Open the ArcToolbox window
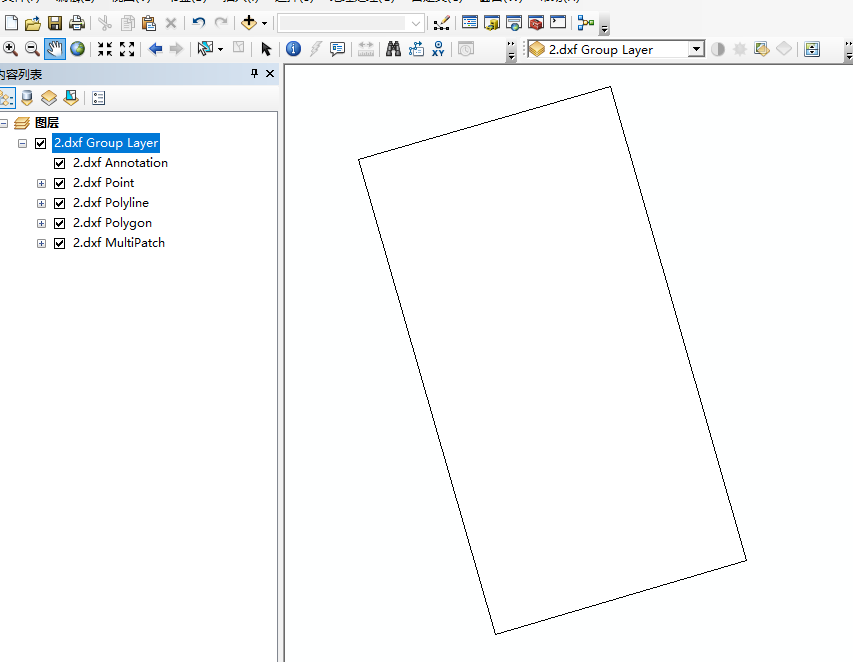Viewport: 853px width, 662px height. [535, 23]
